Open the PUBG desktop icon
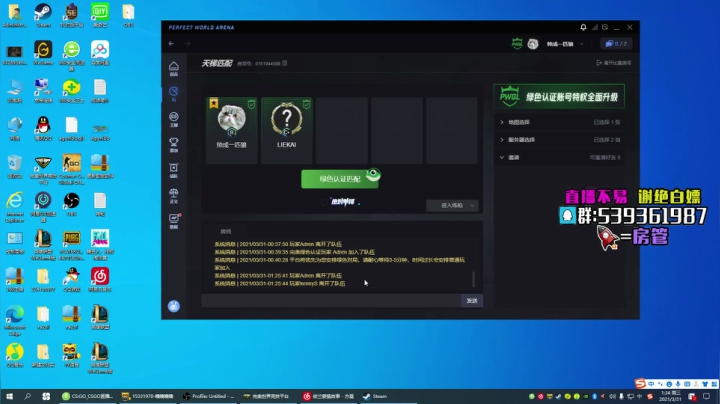This screenshot has width=720, height=404. pos(72,245)
